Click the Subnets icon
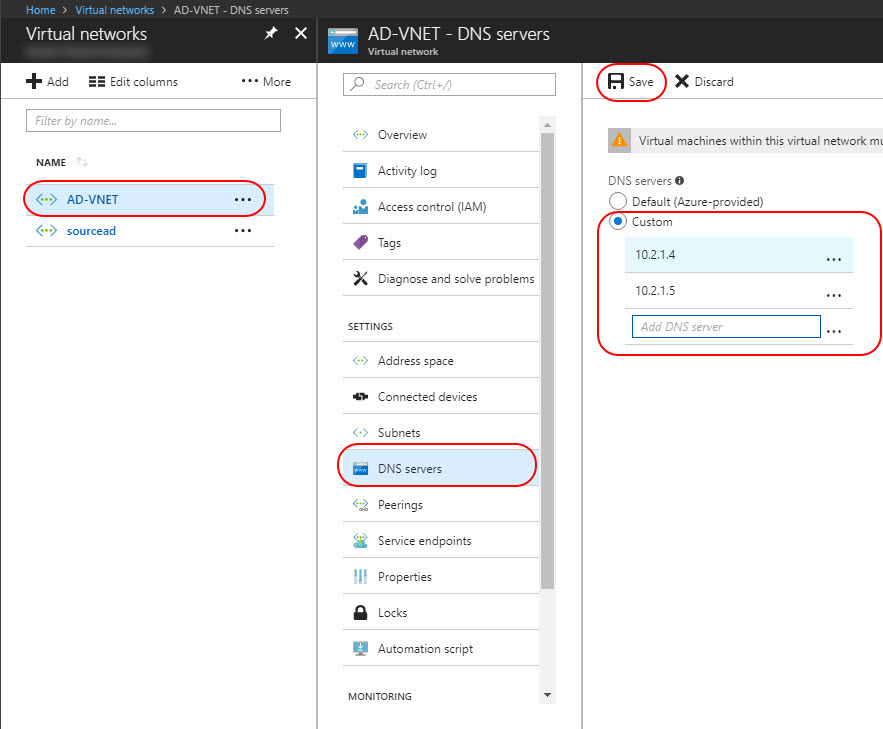 coord(360,433)
